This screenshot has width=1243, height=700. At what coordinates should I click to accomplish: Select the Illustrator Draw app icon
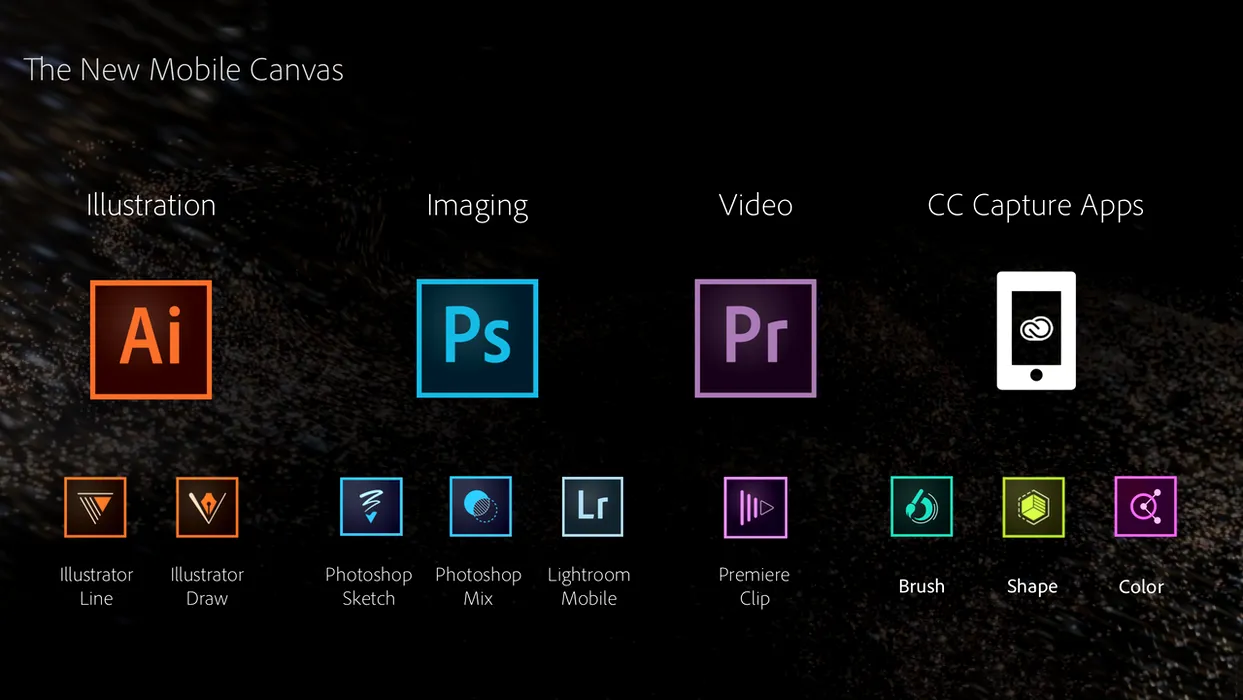point(207,507)
